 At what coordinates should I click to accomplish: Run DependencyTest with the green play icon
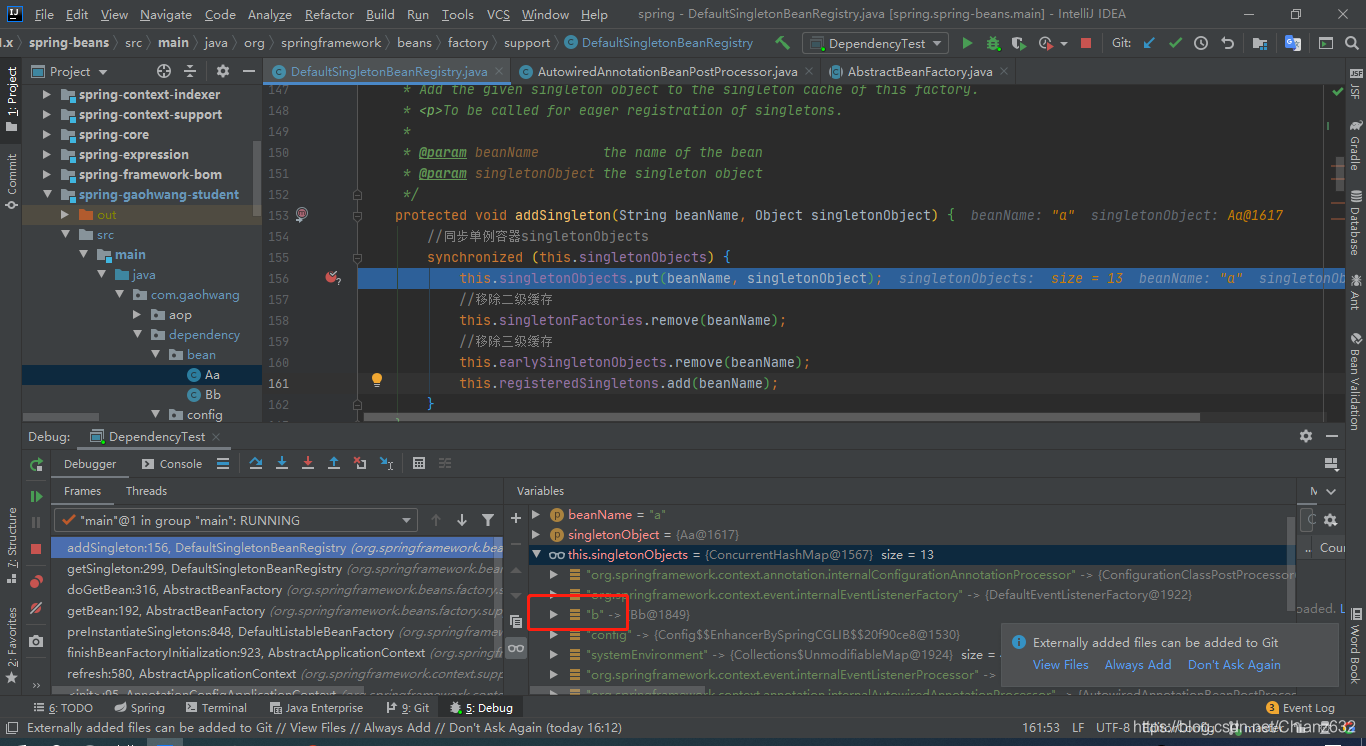tap(967, 43)
